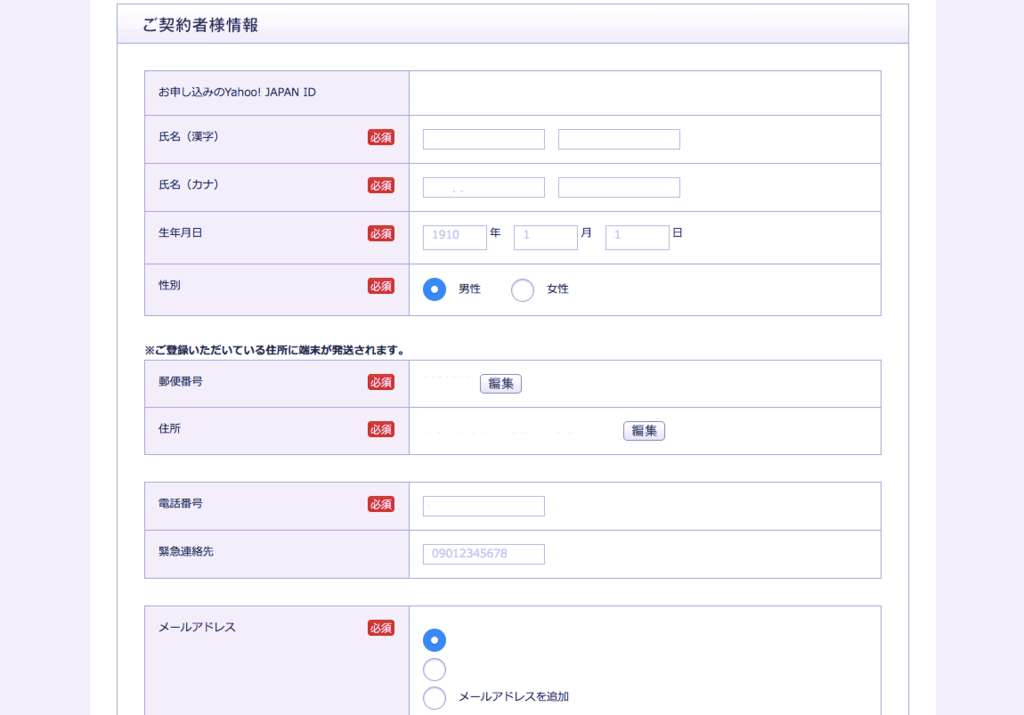Click the first 氏名（漢字）input field
Image resolution: width=1024 pixels, height=715 pixels.
[483, 139]
